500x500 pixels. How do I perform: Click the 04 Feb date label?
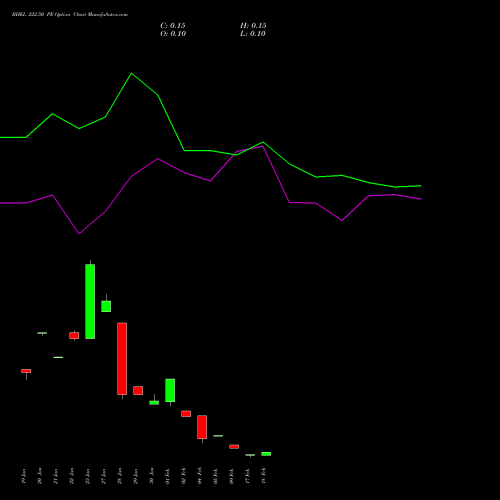pos(200,476)
